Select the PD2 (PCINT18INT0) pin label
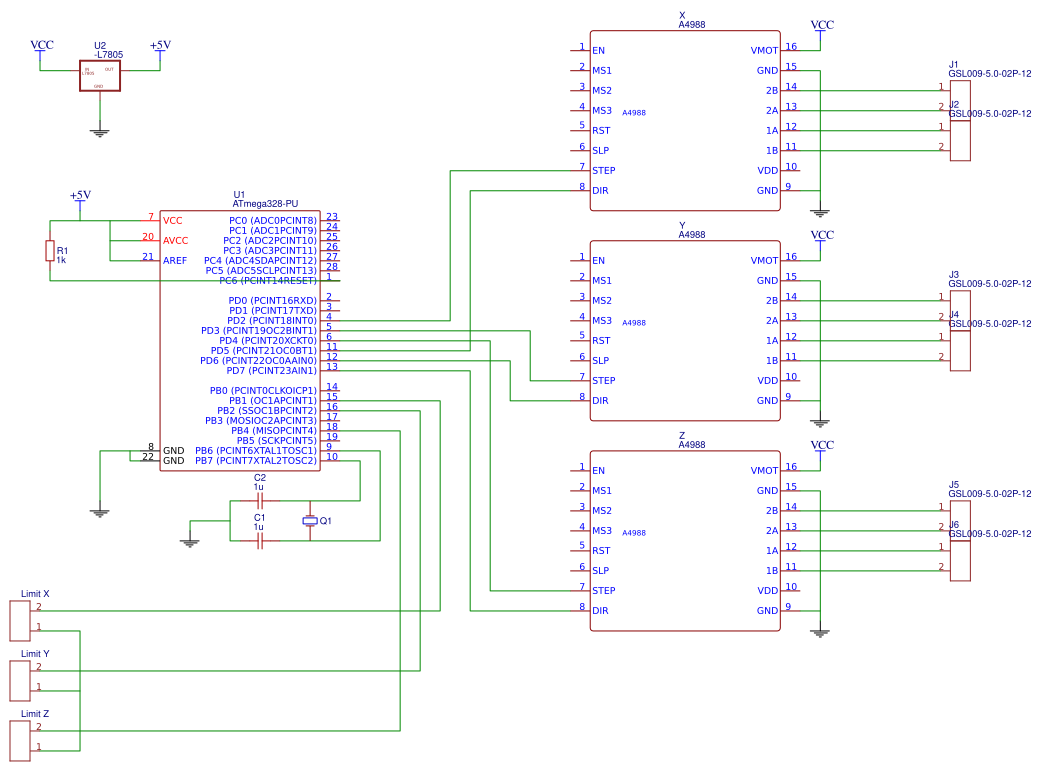Viewport: 1042px width, 771px height. click(271, 320)
